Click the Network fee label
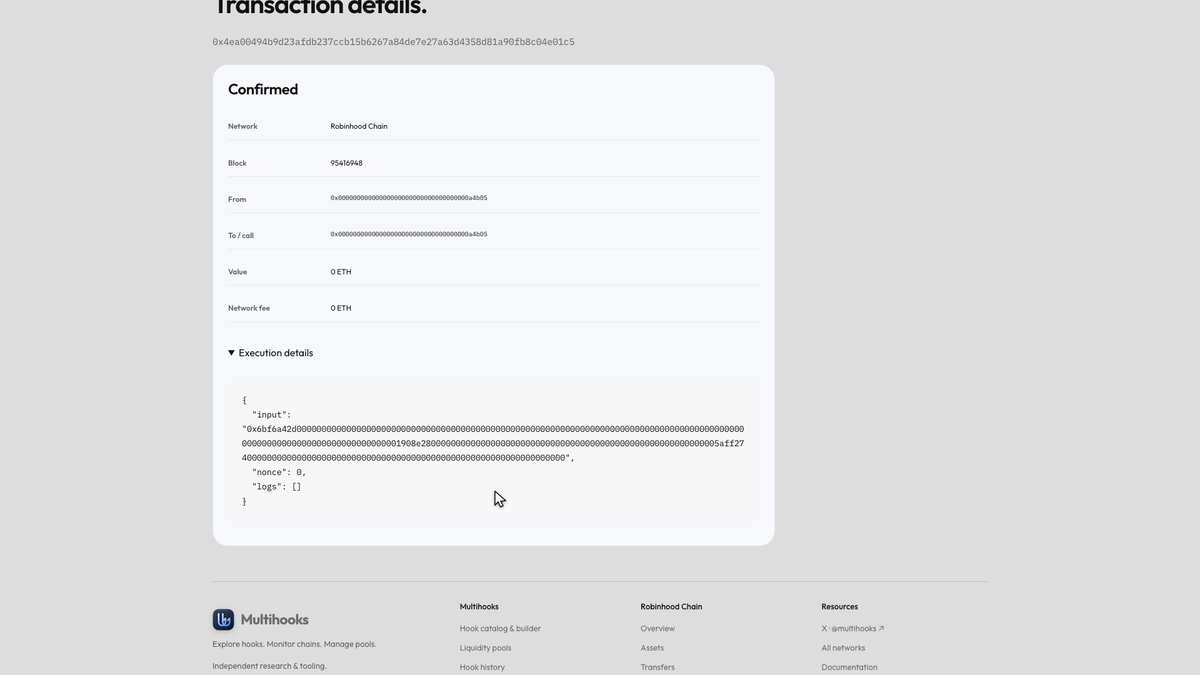This screenshot has height=675, width=1200. pos(249,308)
